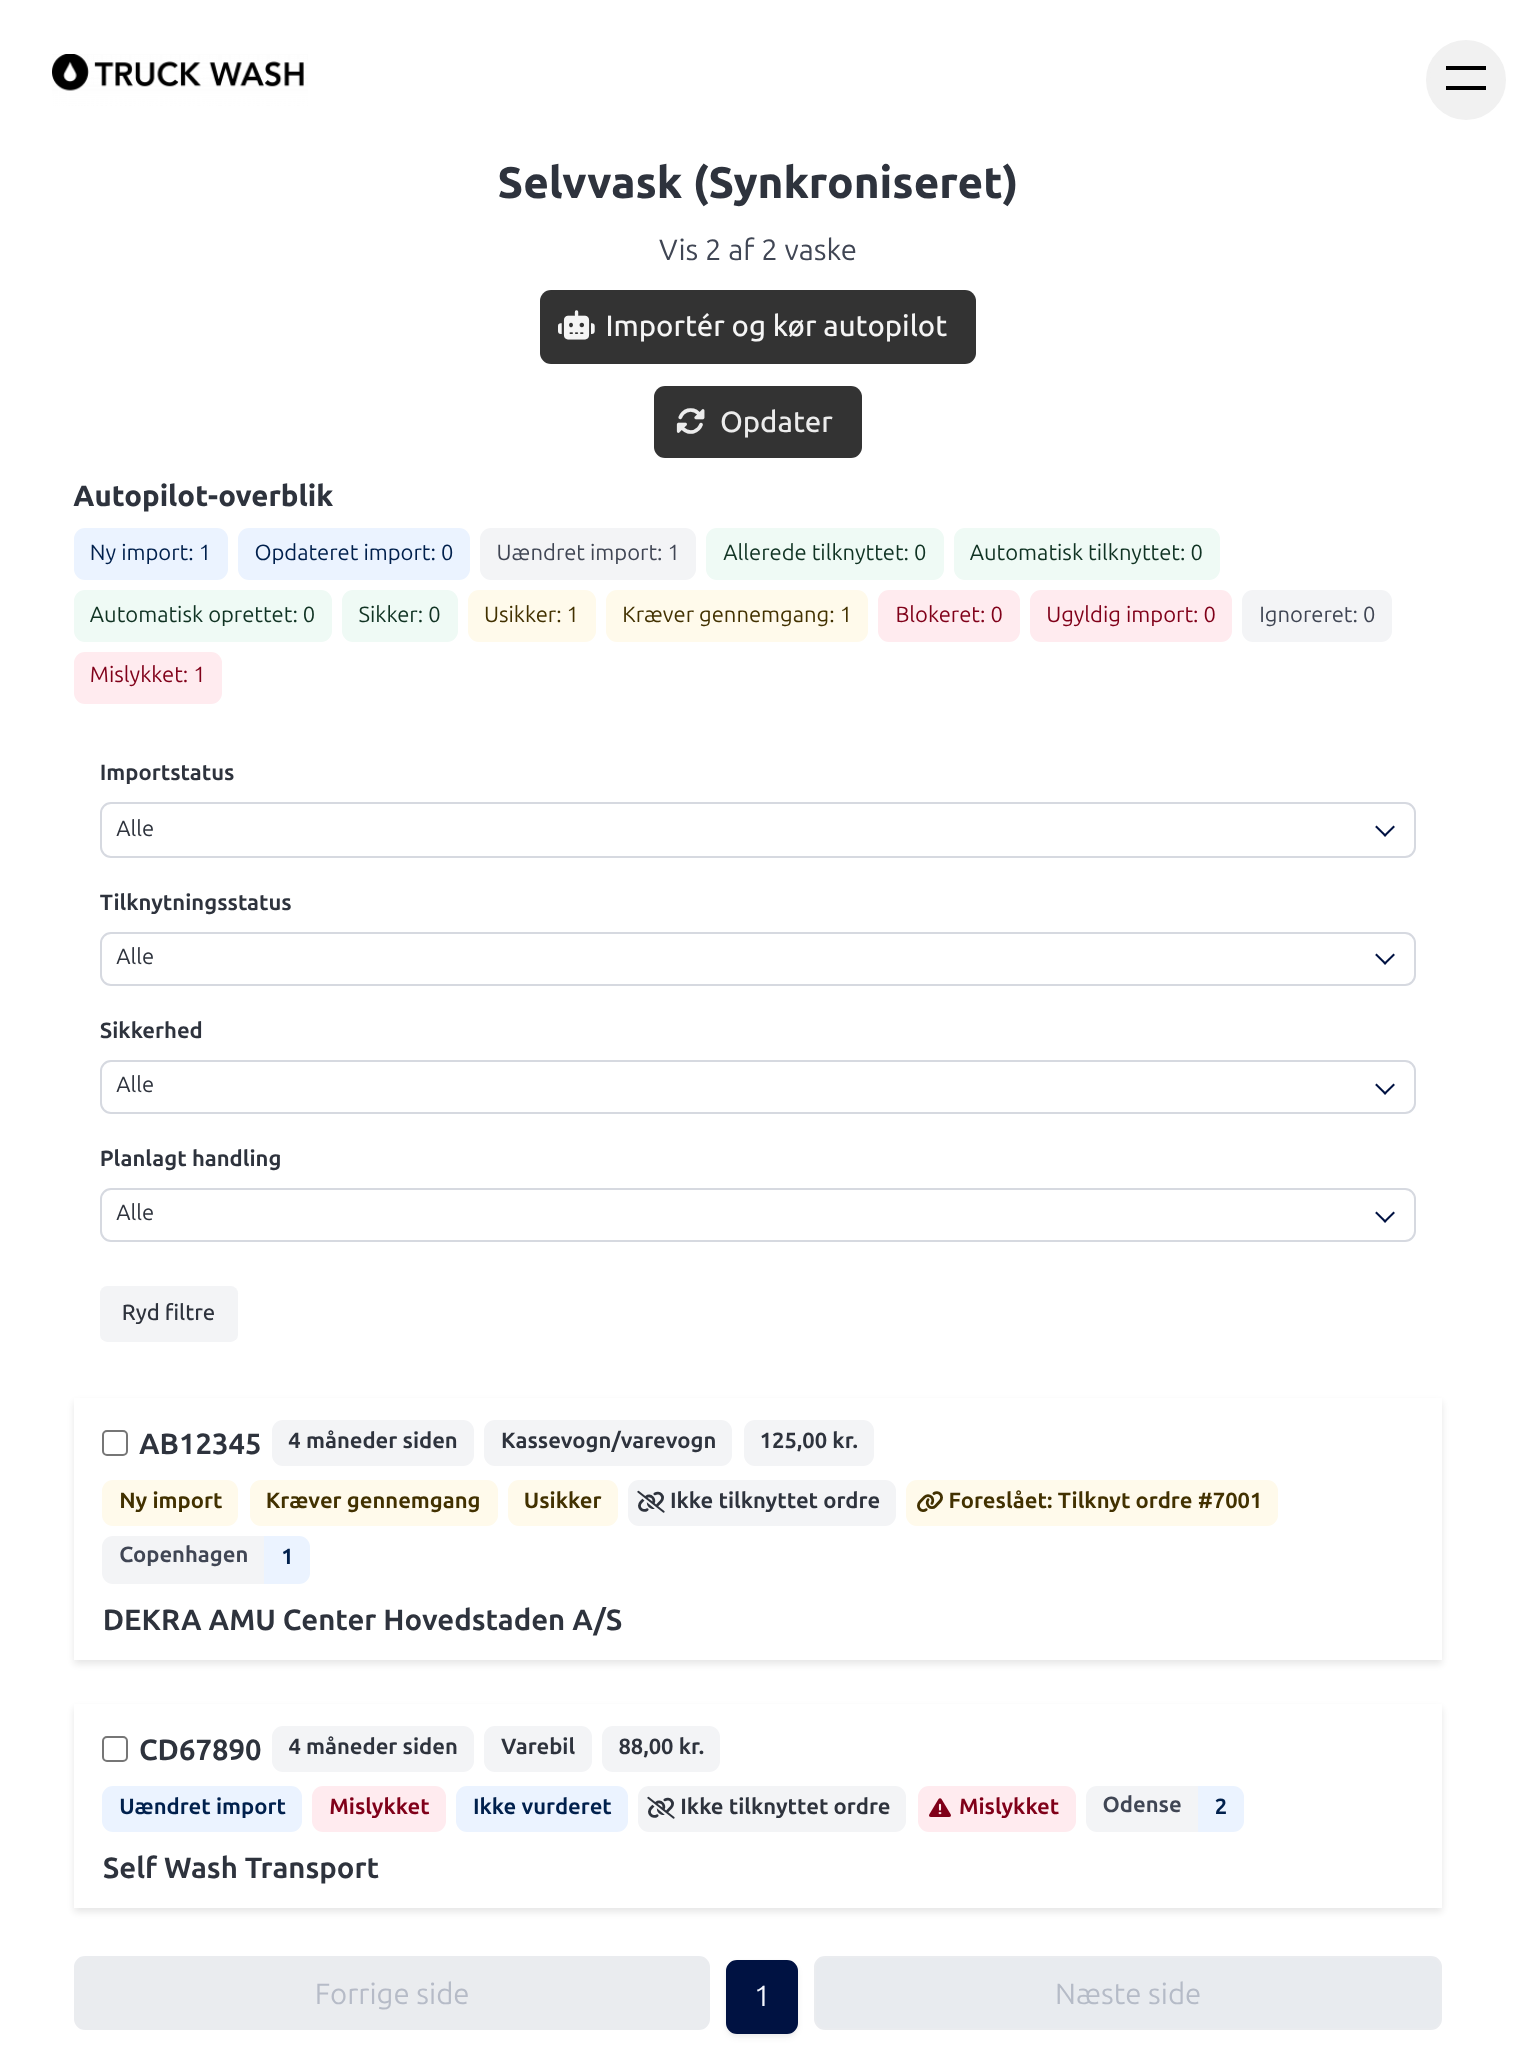
Task: Tick the CD67890 checkbox
Action: point(115,1749)
